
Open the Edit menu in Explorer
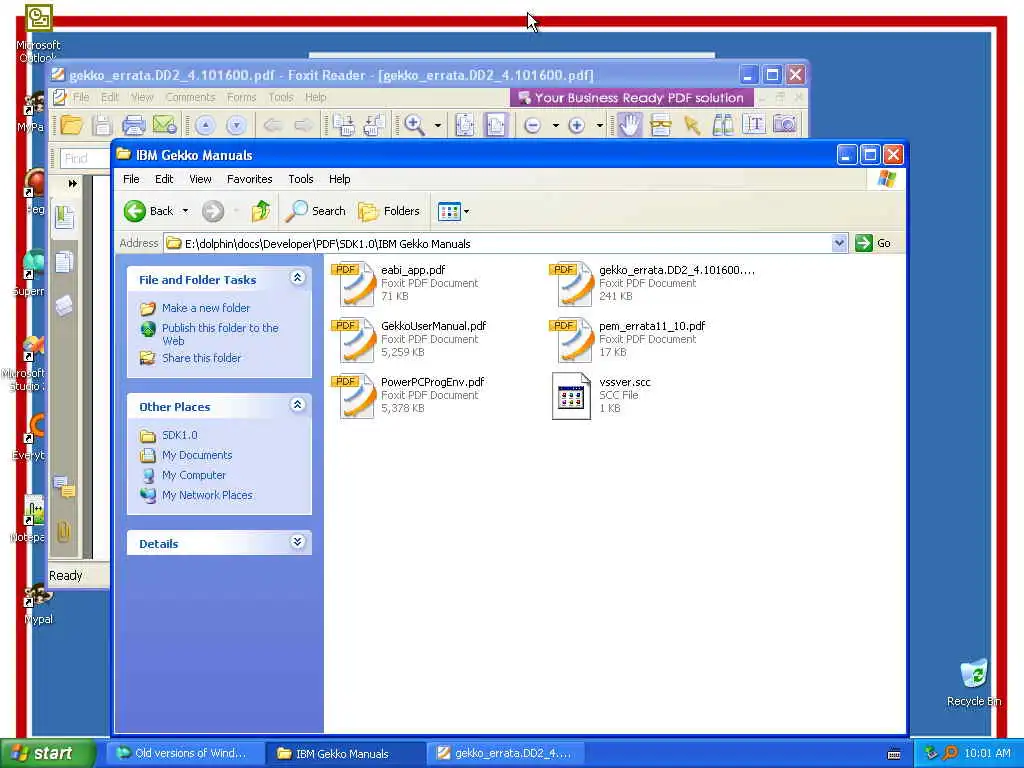point(164,179)
